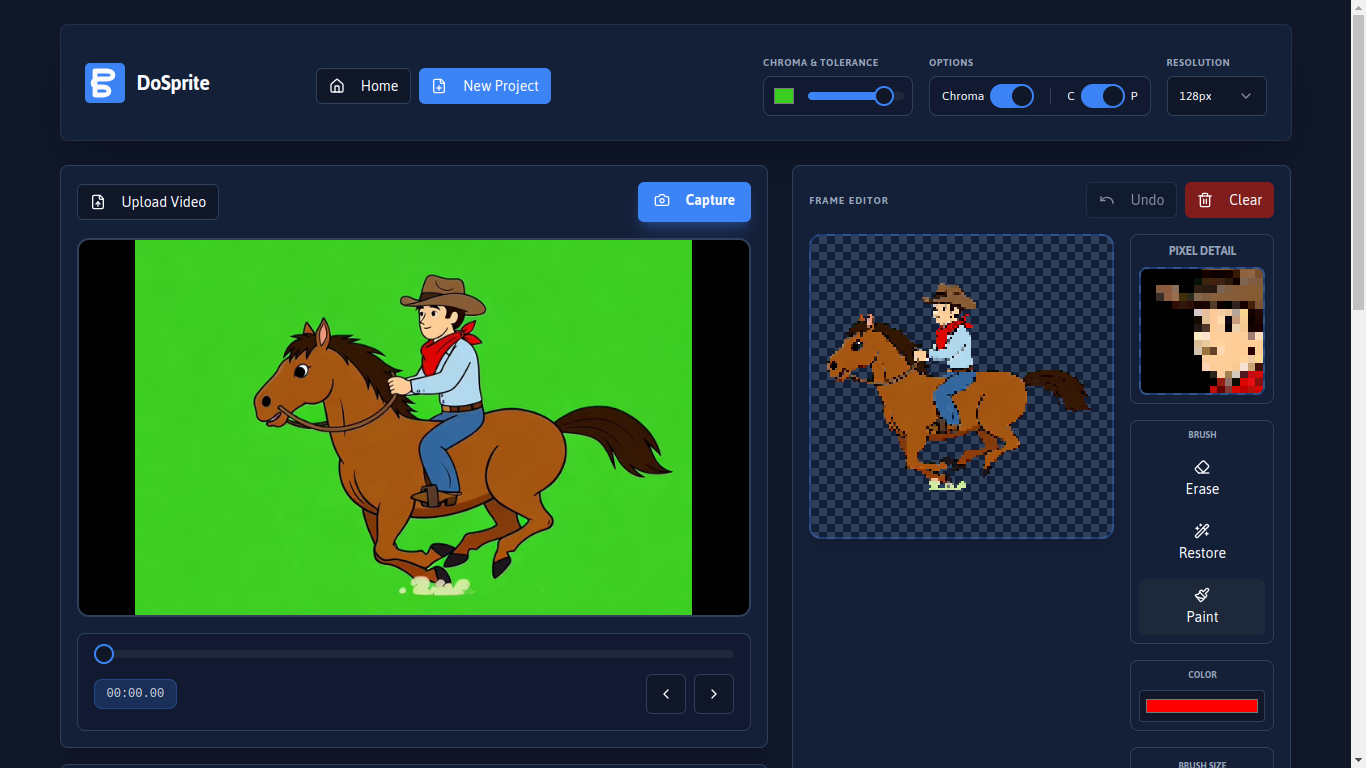Click the video timeline scrubber handle
This screenshot has height=768, width=1366.
pyautogui.click(x=104, y=654)
